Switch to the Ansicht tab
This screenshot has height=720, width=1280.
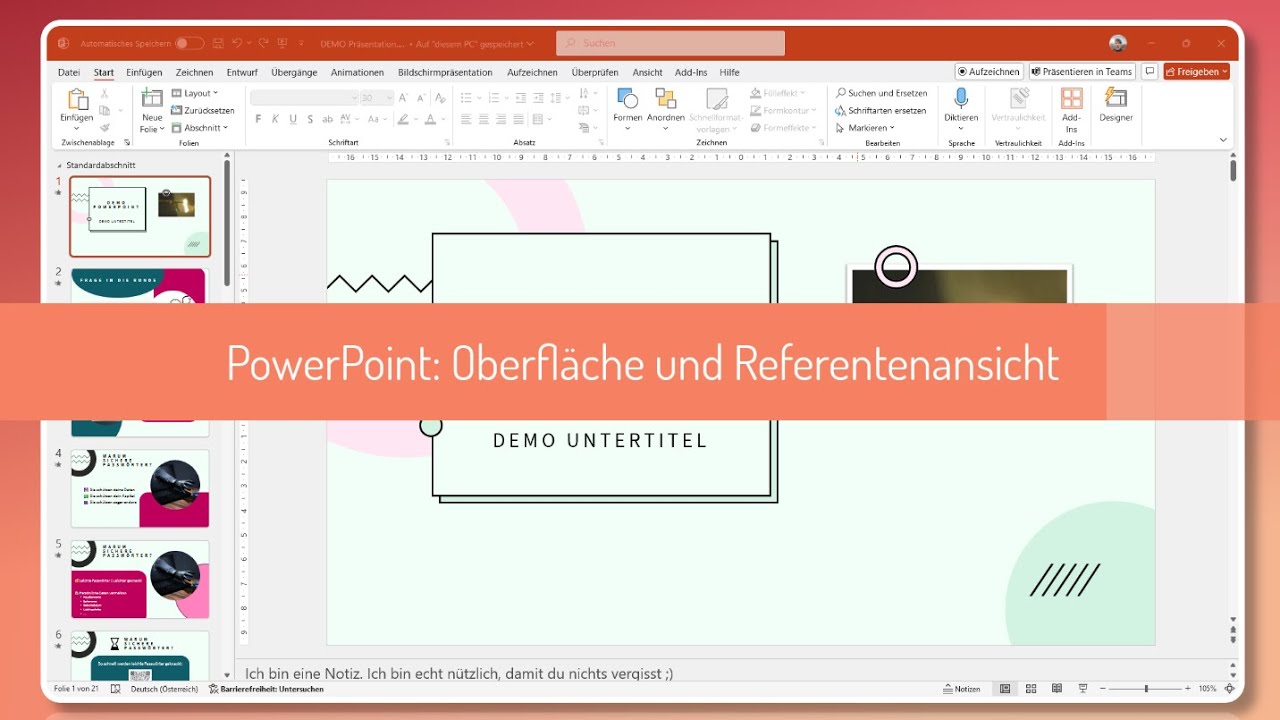click(647, 72)
